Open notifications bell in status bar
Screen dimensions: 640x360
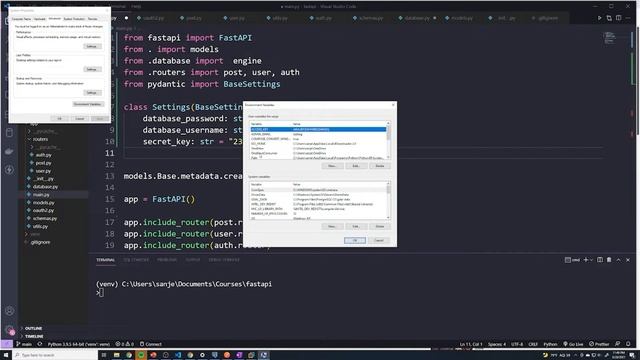(x=628, y=344)
